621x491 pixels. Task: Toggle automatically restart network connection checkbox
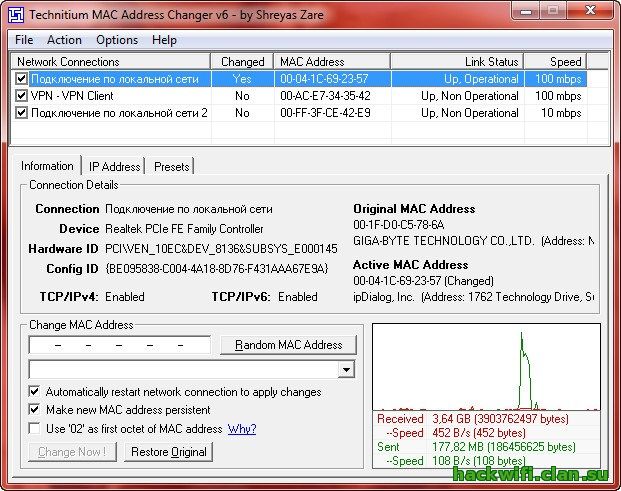click(34, 392)
